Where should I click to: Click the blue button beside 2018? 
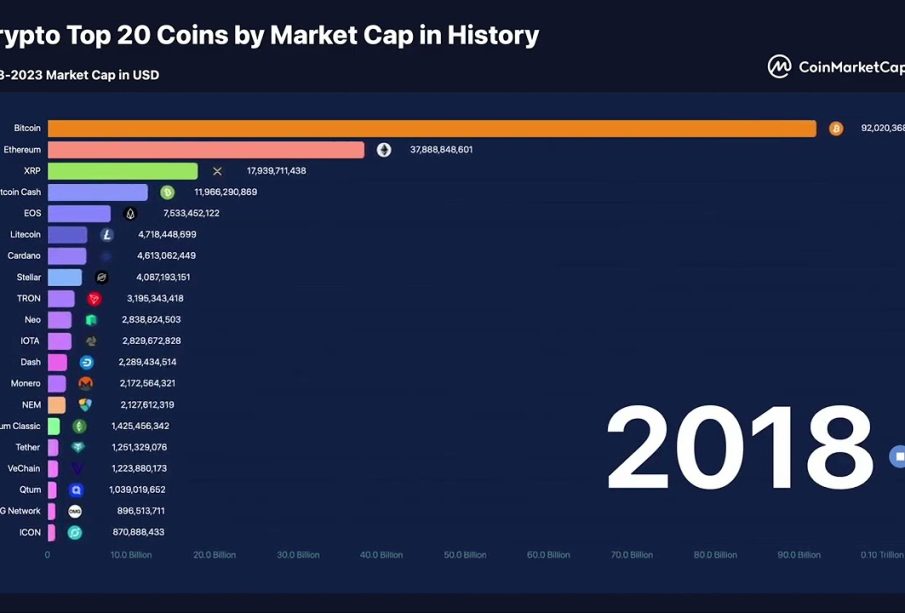897,456
